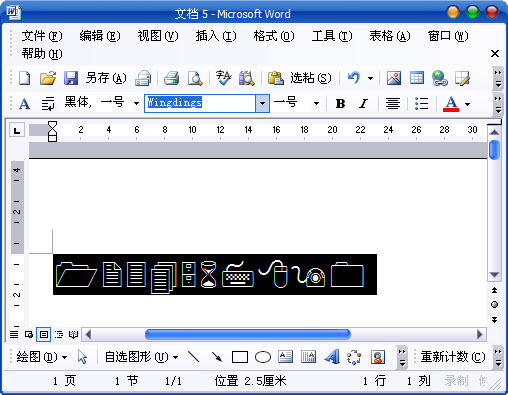Open the 视图(V) menu

[158, 36]
